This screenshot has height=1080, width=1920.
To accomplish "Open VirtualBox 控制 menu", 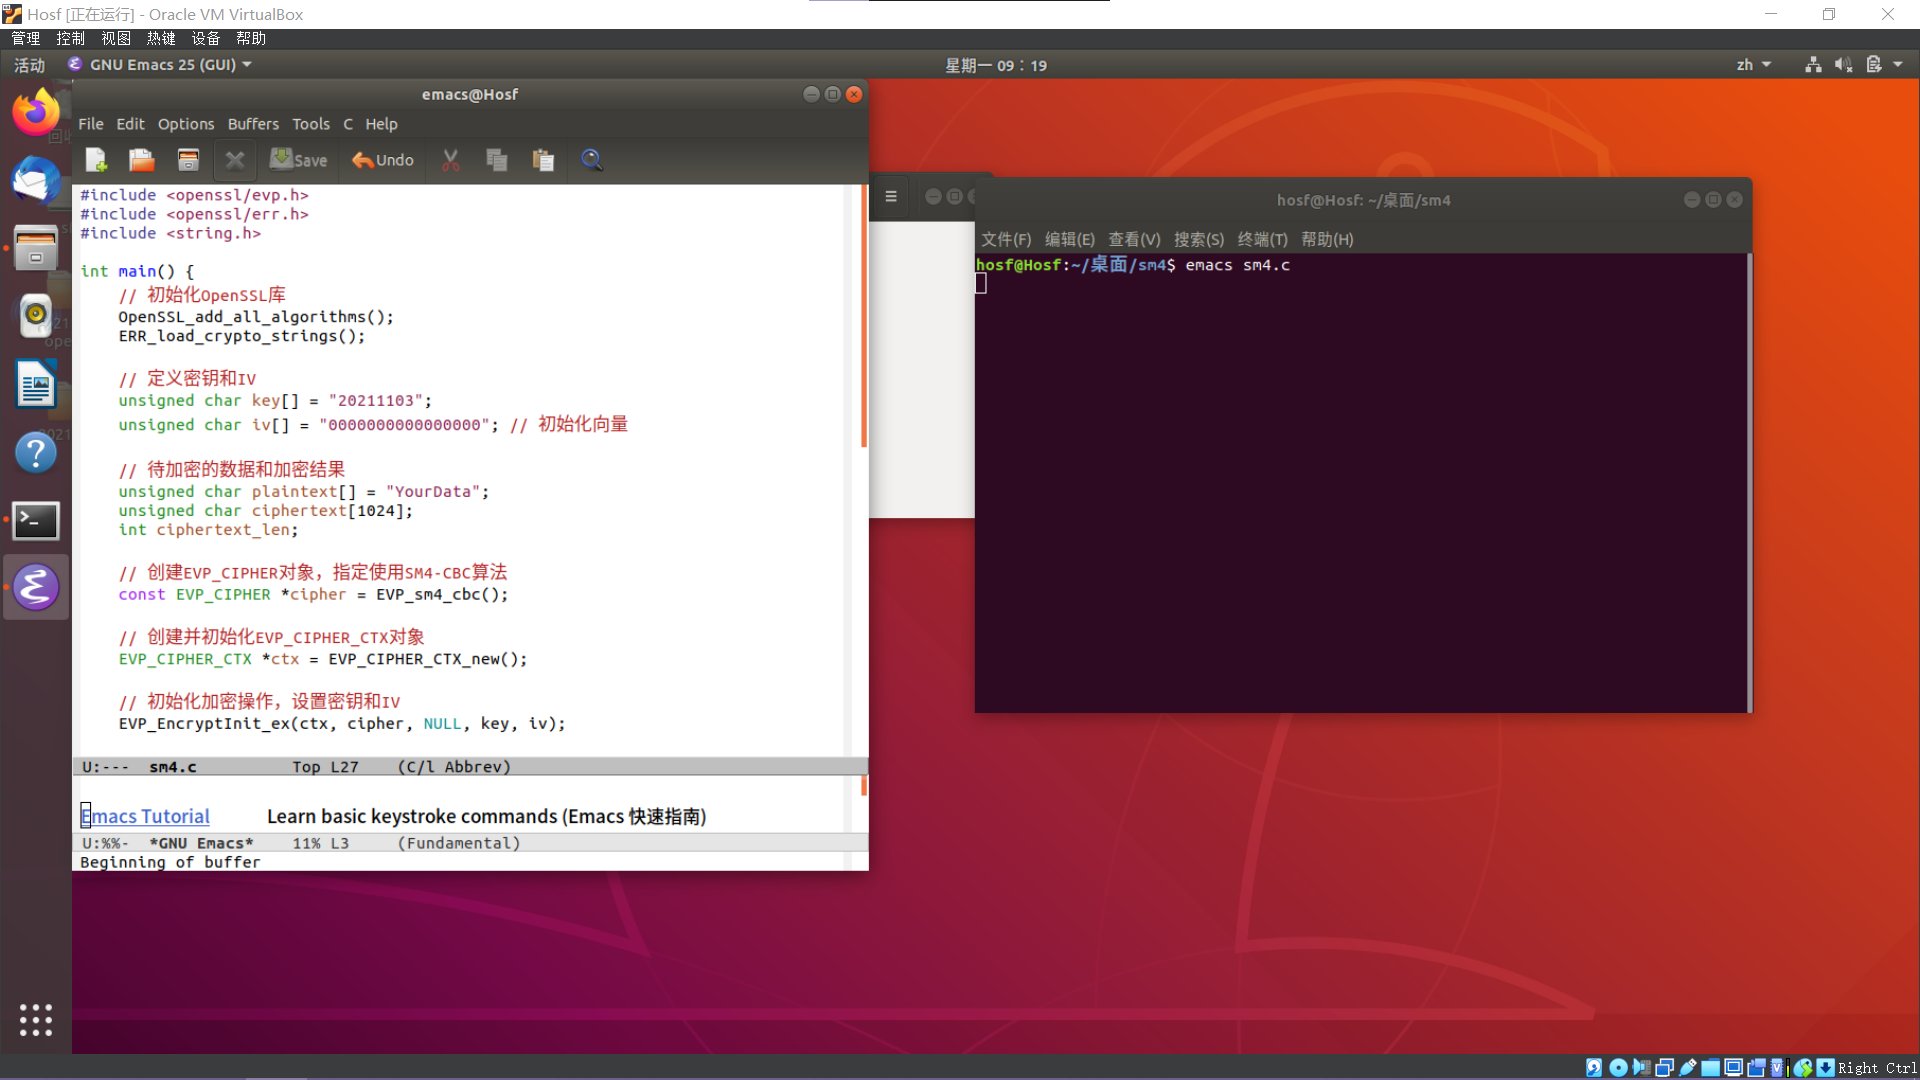I will (71, 38).
